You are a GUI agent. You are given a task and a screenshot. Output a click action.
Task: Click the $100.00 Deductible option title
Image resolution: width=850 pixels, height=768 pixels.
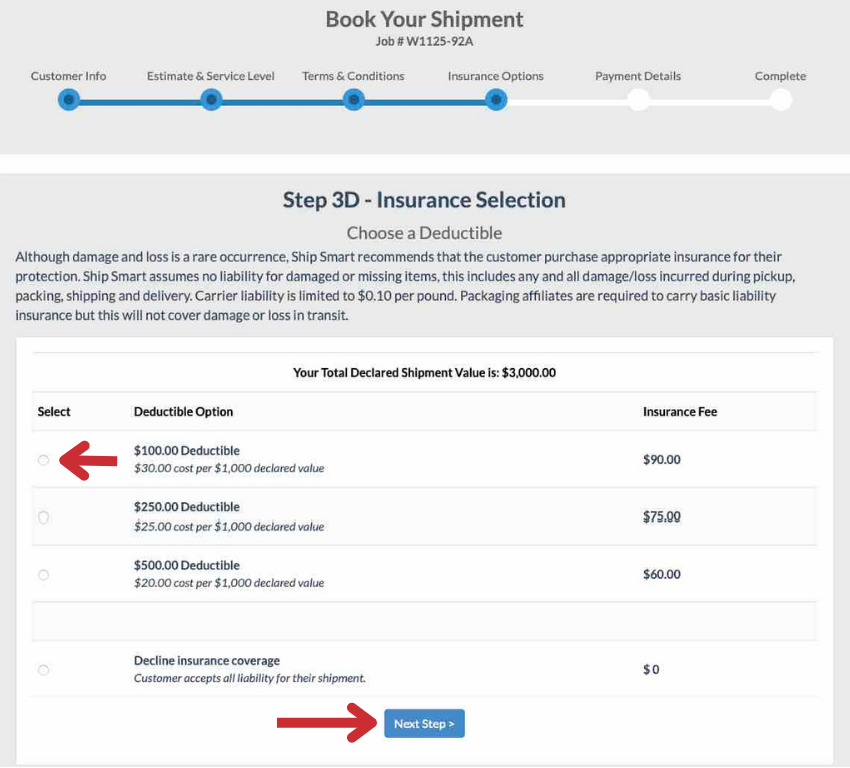[187, 451]
